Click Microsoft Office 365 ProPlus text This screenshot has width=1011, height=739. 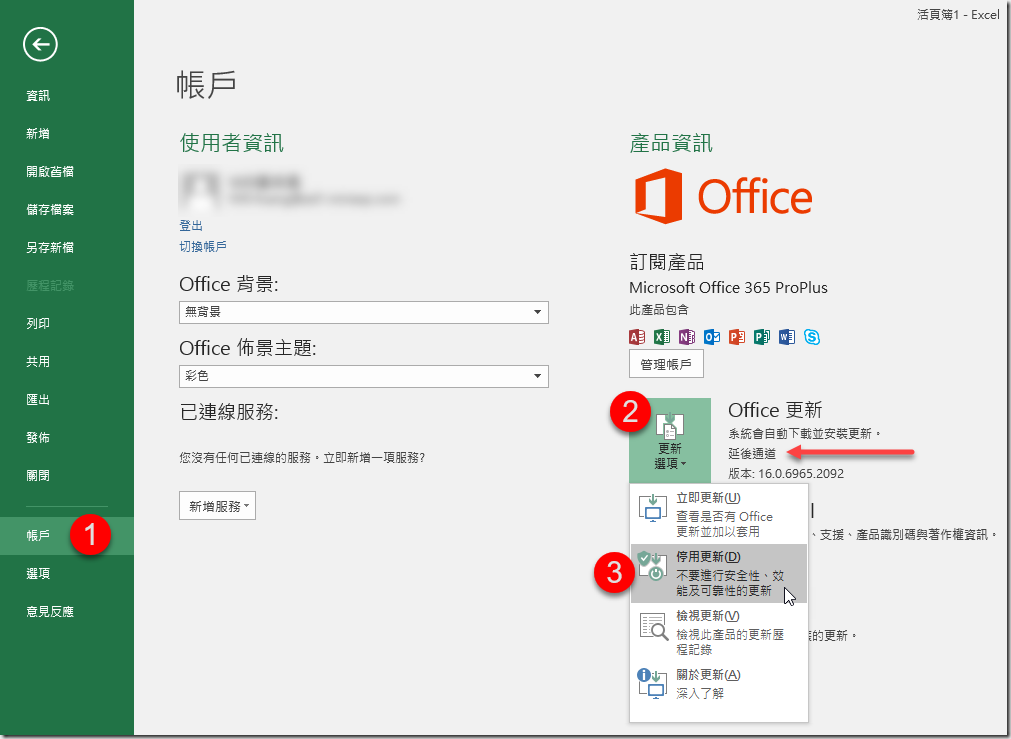point(729,288)
